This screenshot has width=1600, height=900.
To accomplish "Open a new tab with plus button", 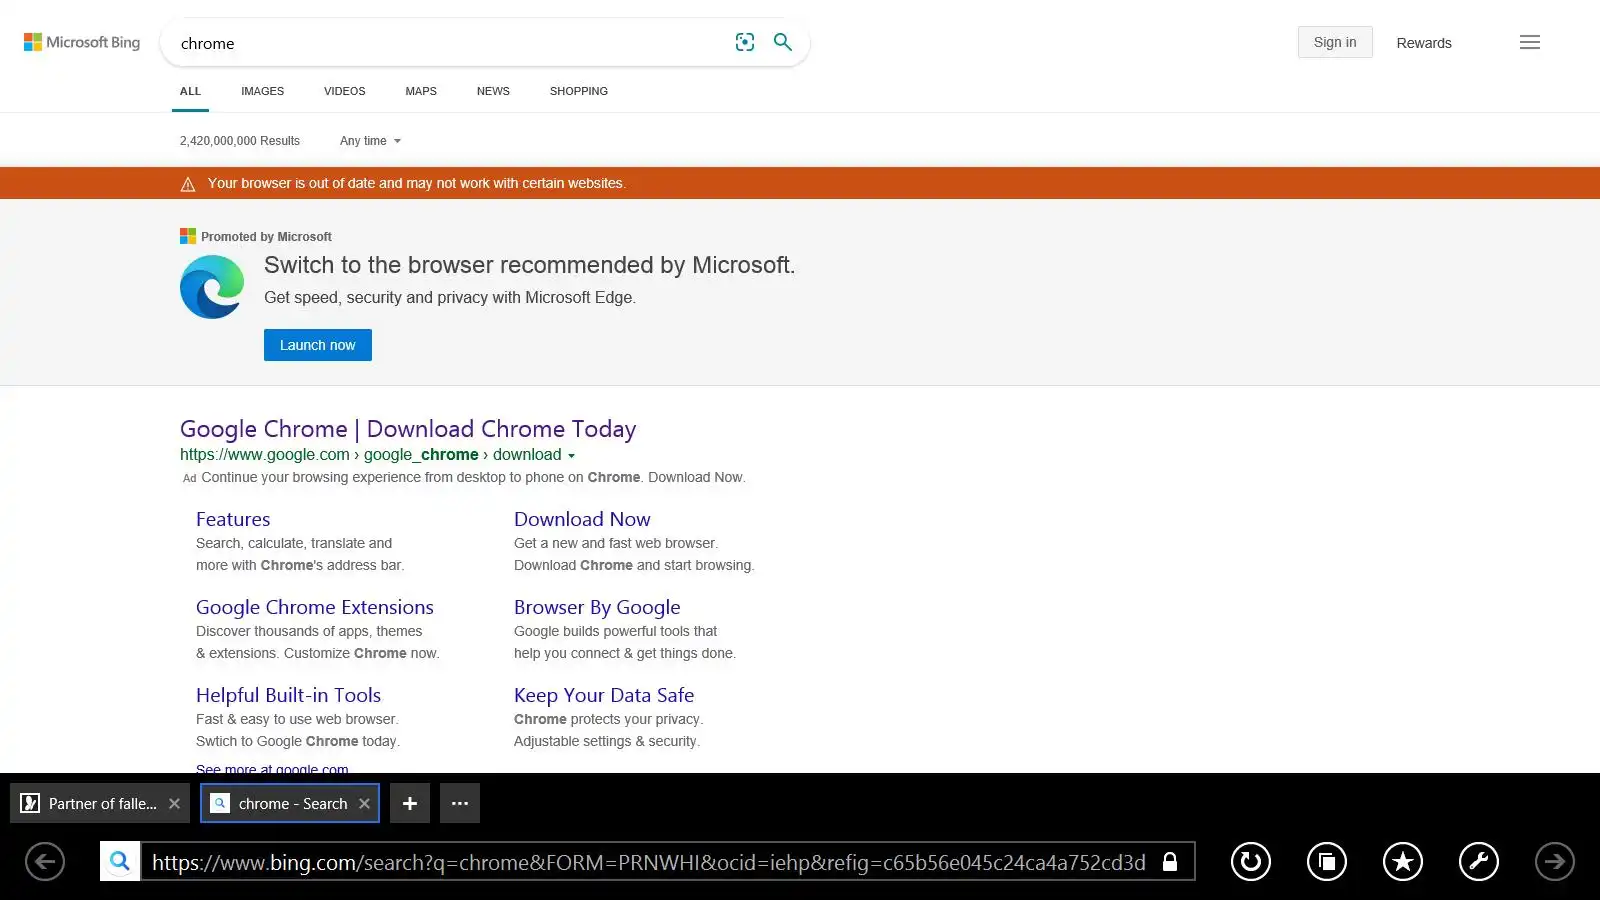I will [410, 803].
